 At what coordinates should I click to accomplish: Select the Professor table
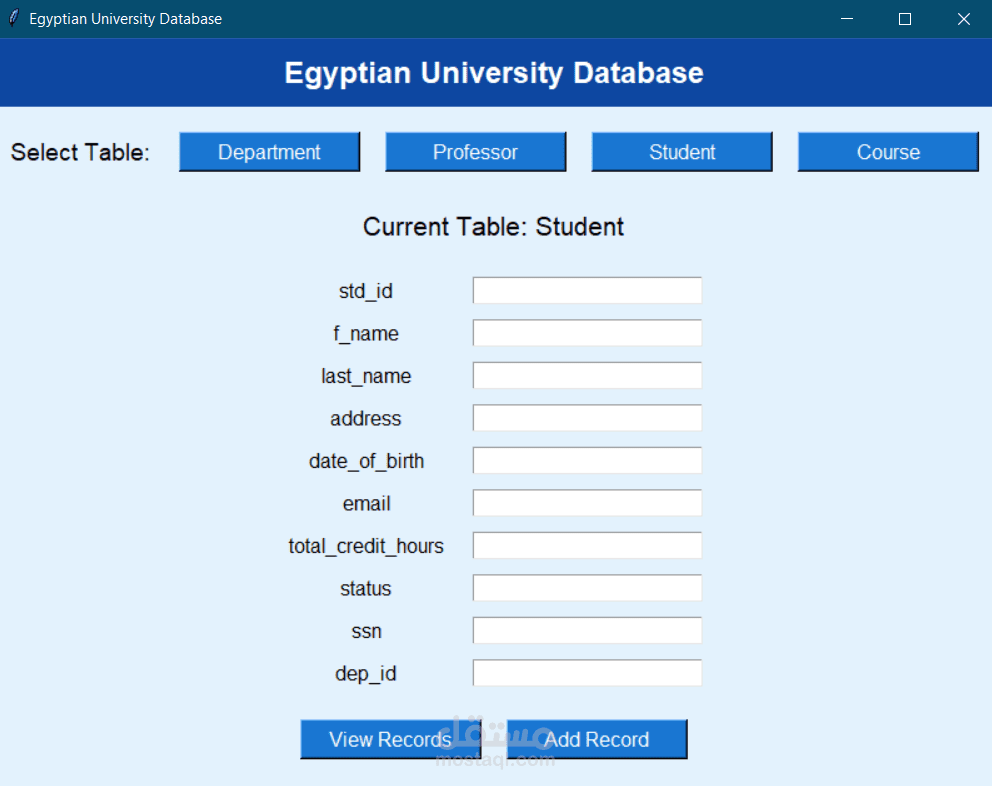tap(475, 151)
